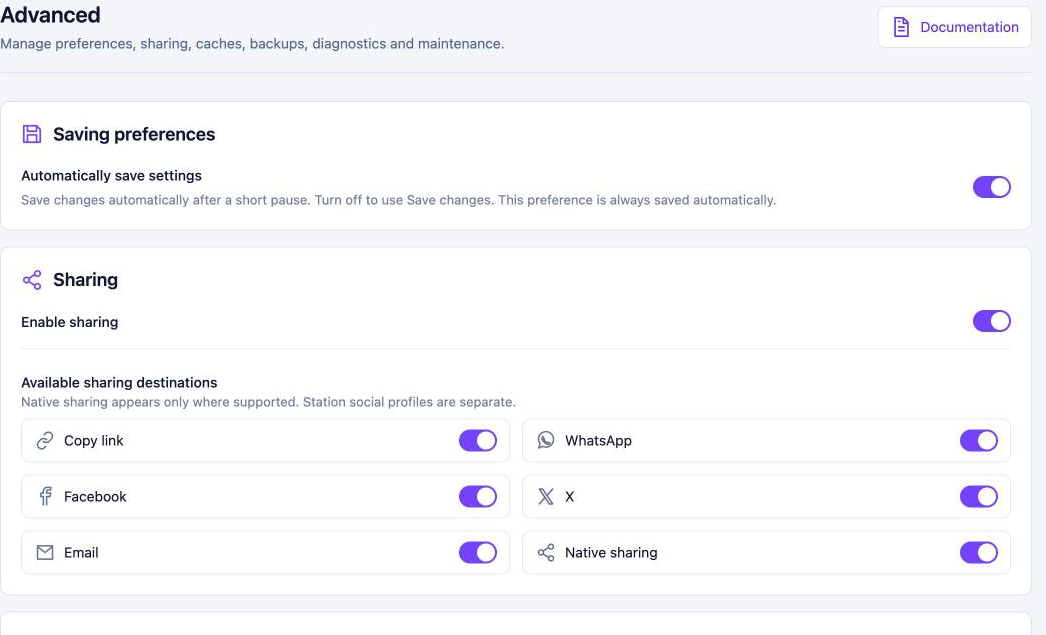
Task: Click the Email label text
Action: (x=81, y=552)
